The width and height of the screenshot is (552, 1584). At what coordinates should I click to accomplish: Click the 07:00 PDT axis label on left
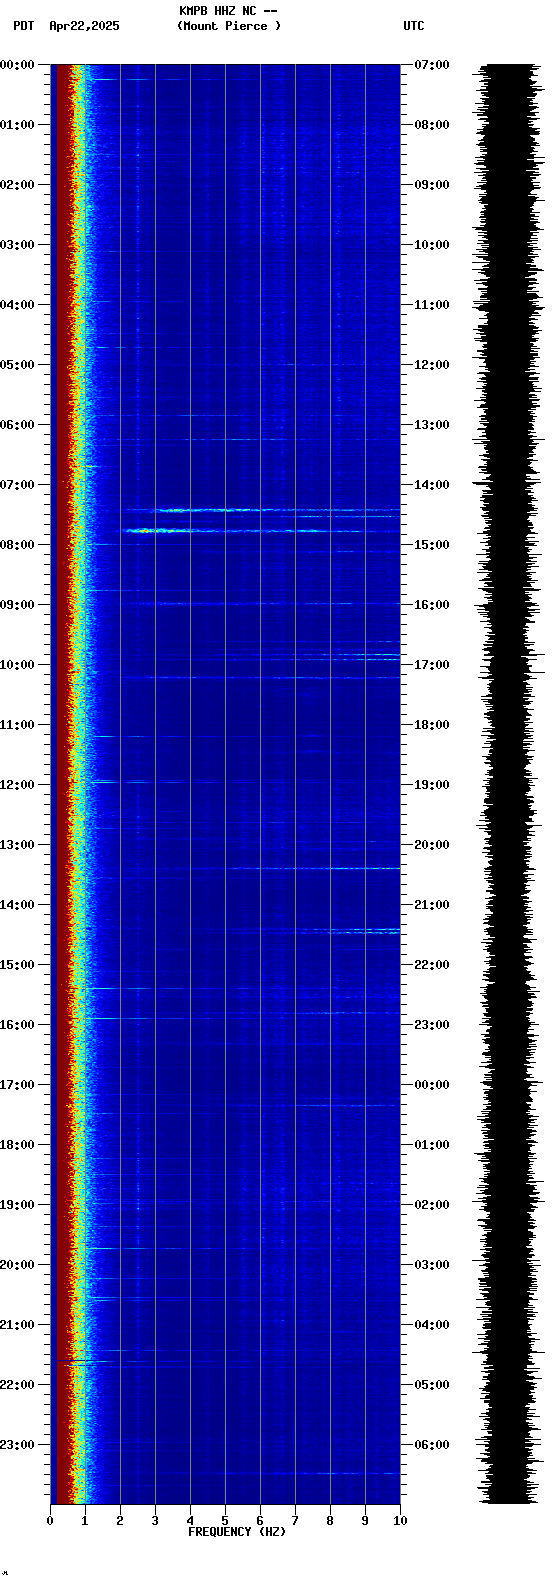[17, 485]
